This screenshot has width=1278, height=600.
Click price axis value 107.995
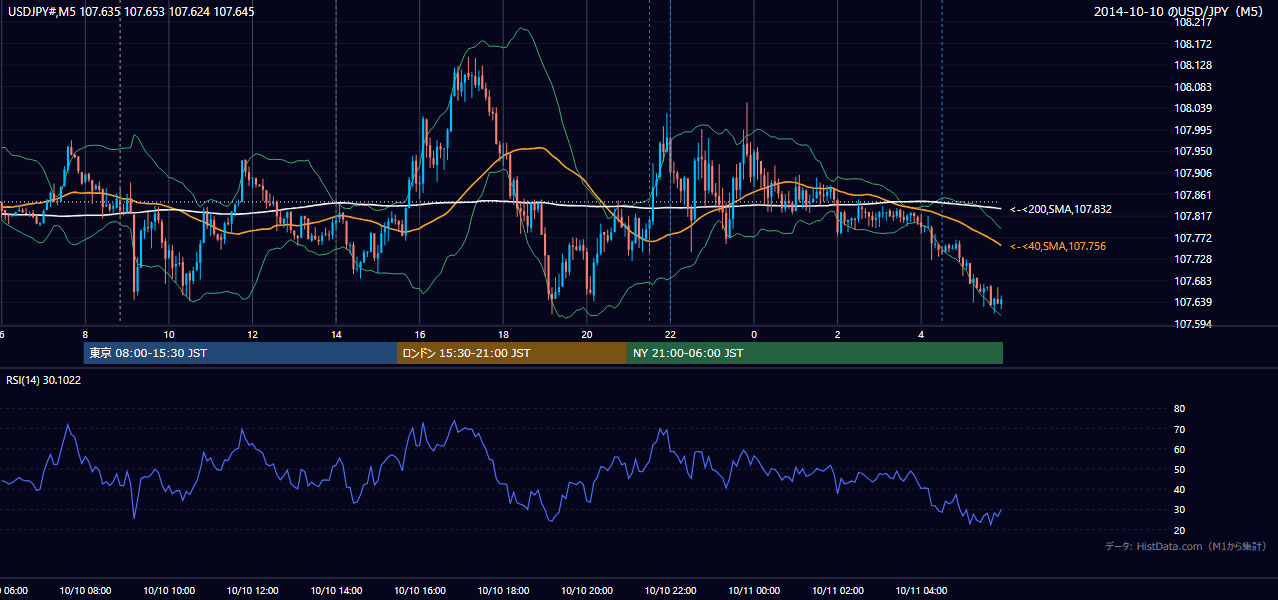pyautogui.click(x=1193, y=130)
